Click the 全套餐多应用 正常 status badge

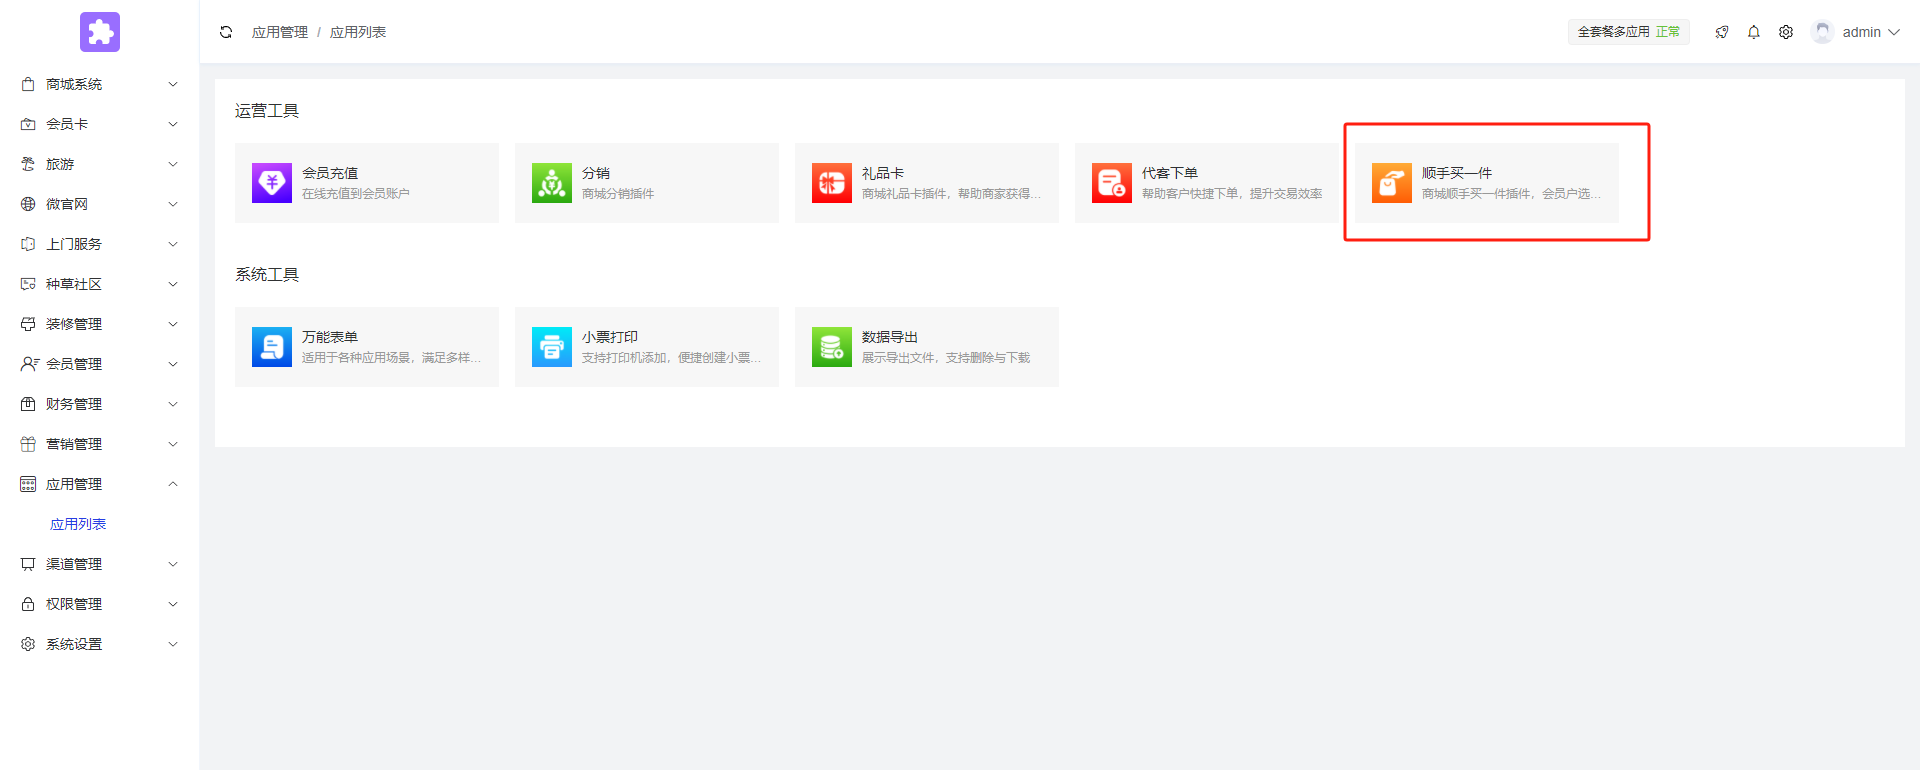1629,32
